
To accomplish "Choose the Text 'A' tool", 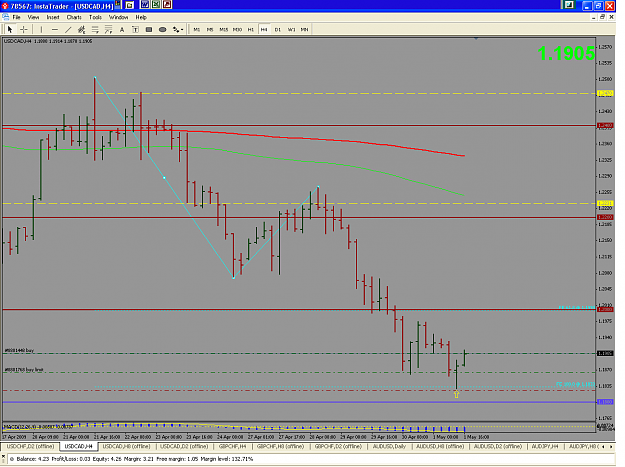I will click(x=122, y=29).
